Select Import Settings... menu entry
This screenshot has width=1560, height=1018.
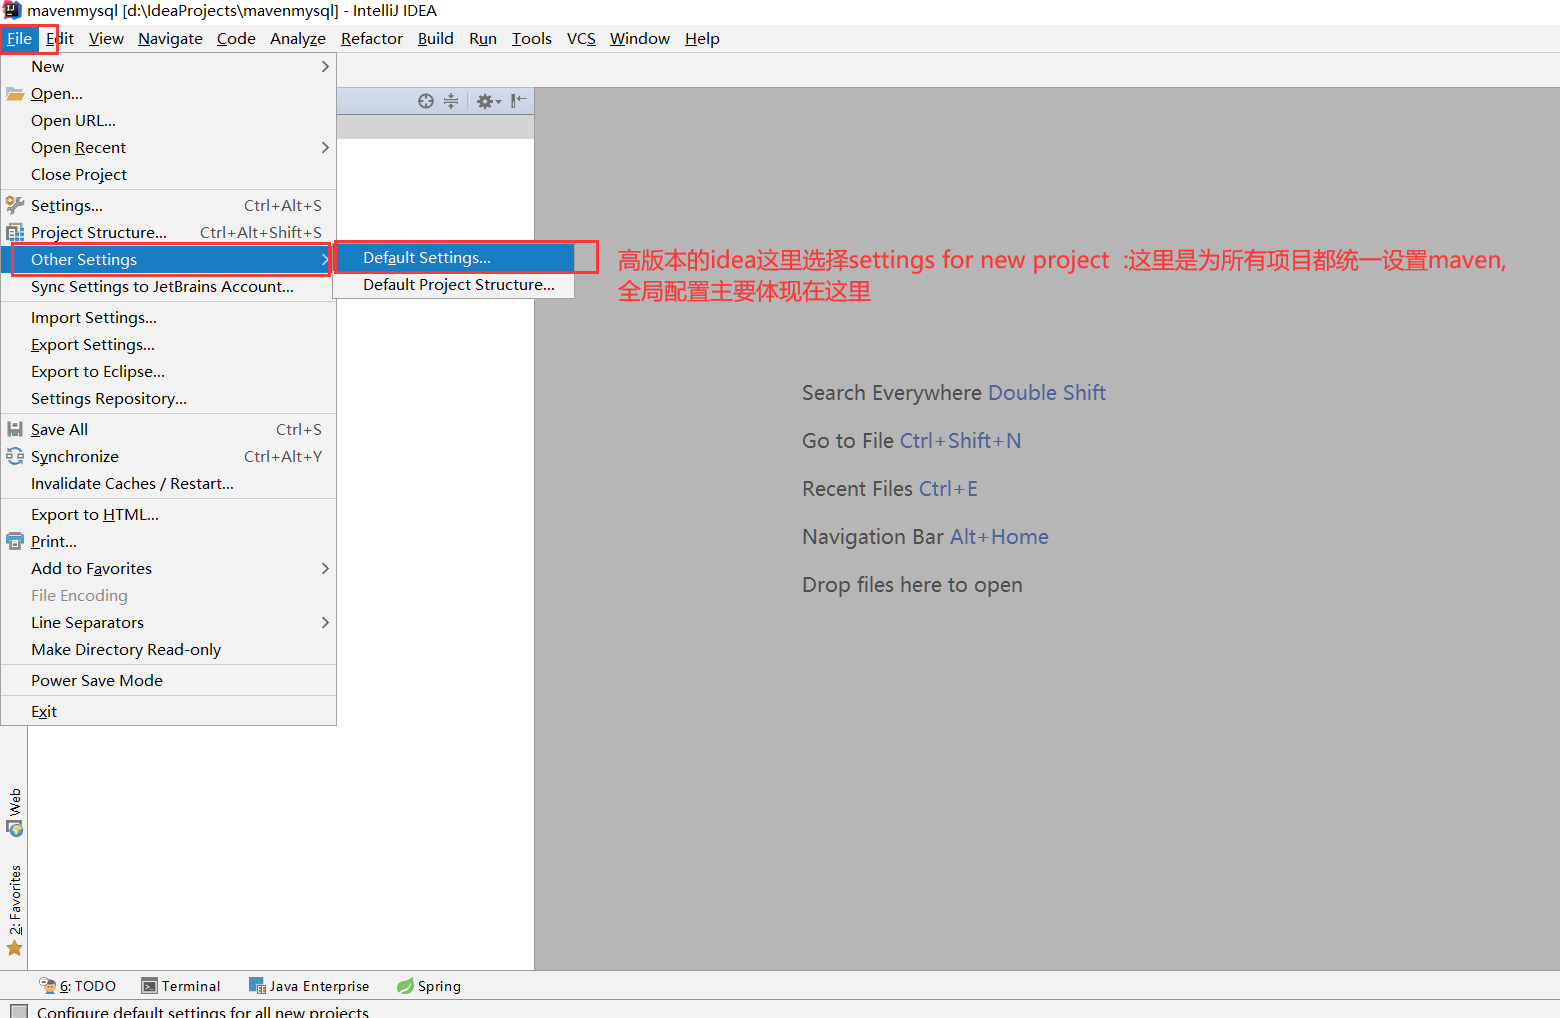click(168, 317)
